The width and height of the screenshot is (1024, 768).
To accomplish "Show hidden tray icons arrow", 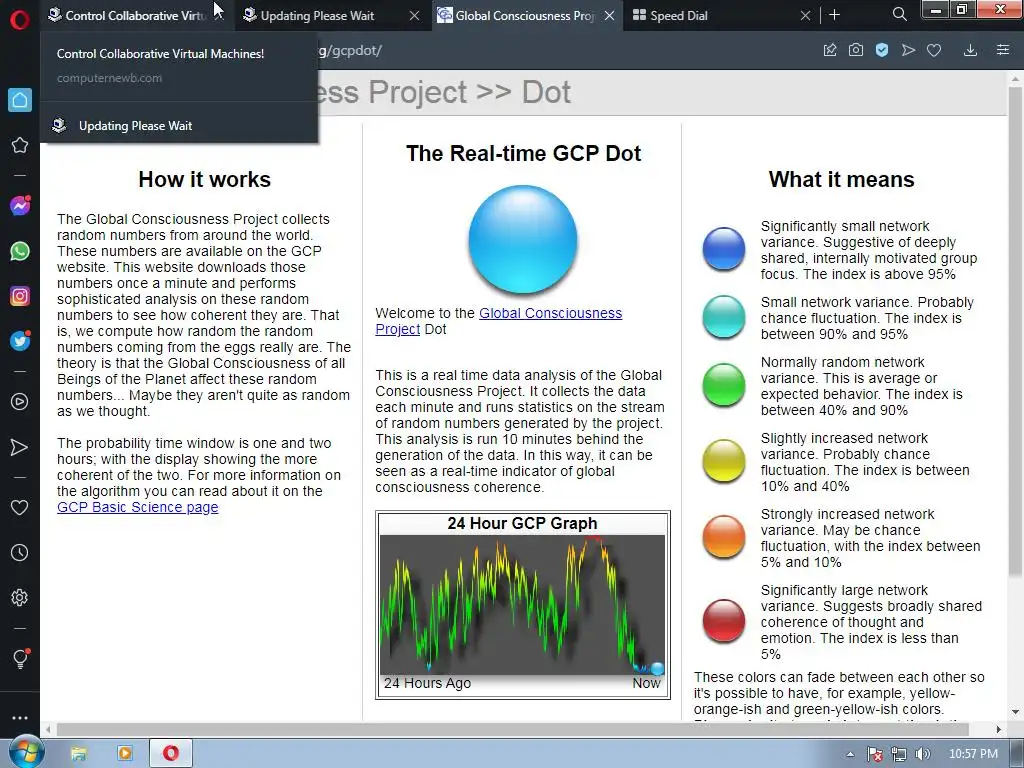I will coord(850,754).
